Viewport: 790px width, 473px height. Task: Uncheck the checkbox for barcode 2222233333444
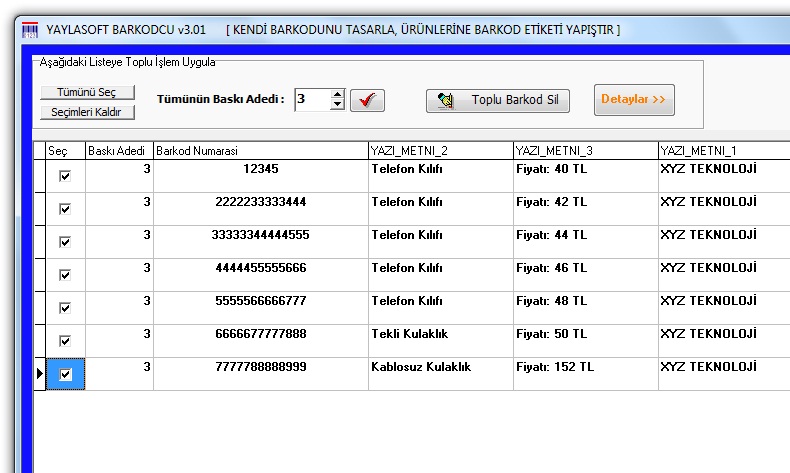point(65,209)
